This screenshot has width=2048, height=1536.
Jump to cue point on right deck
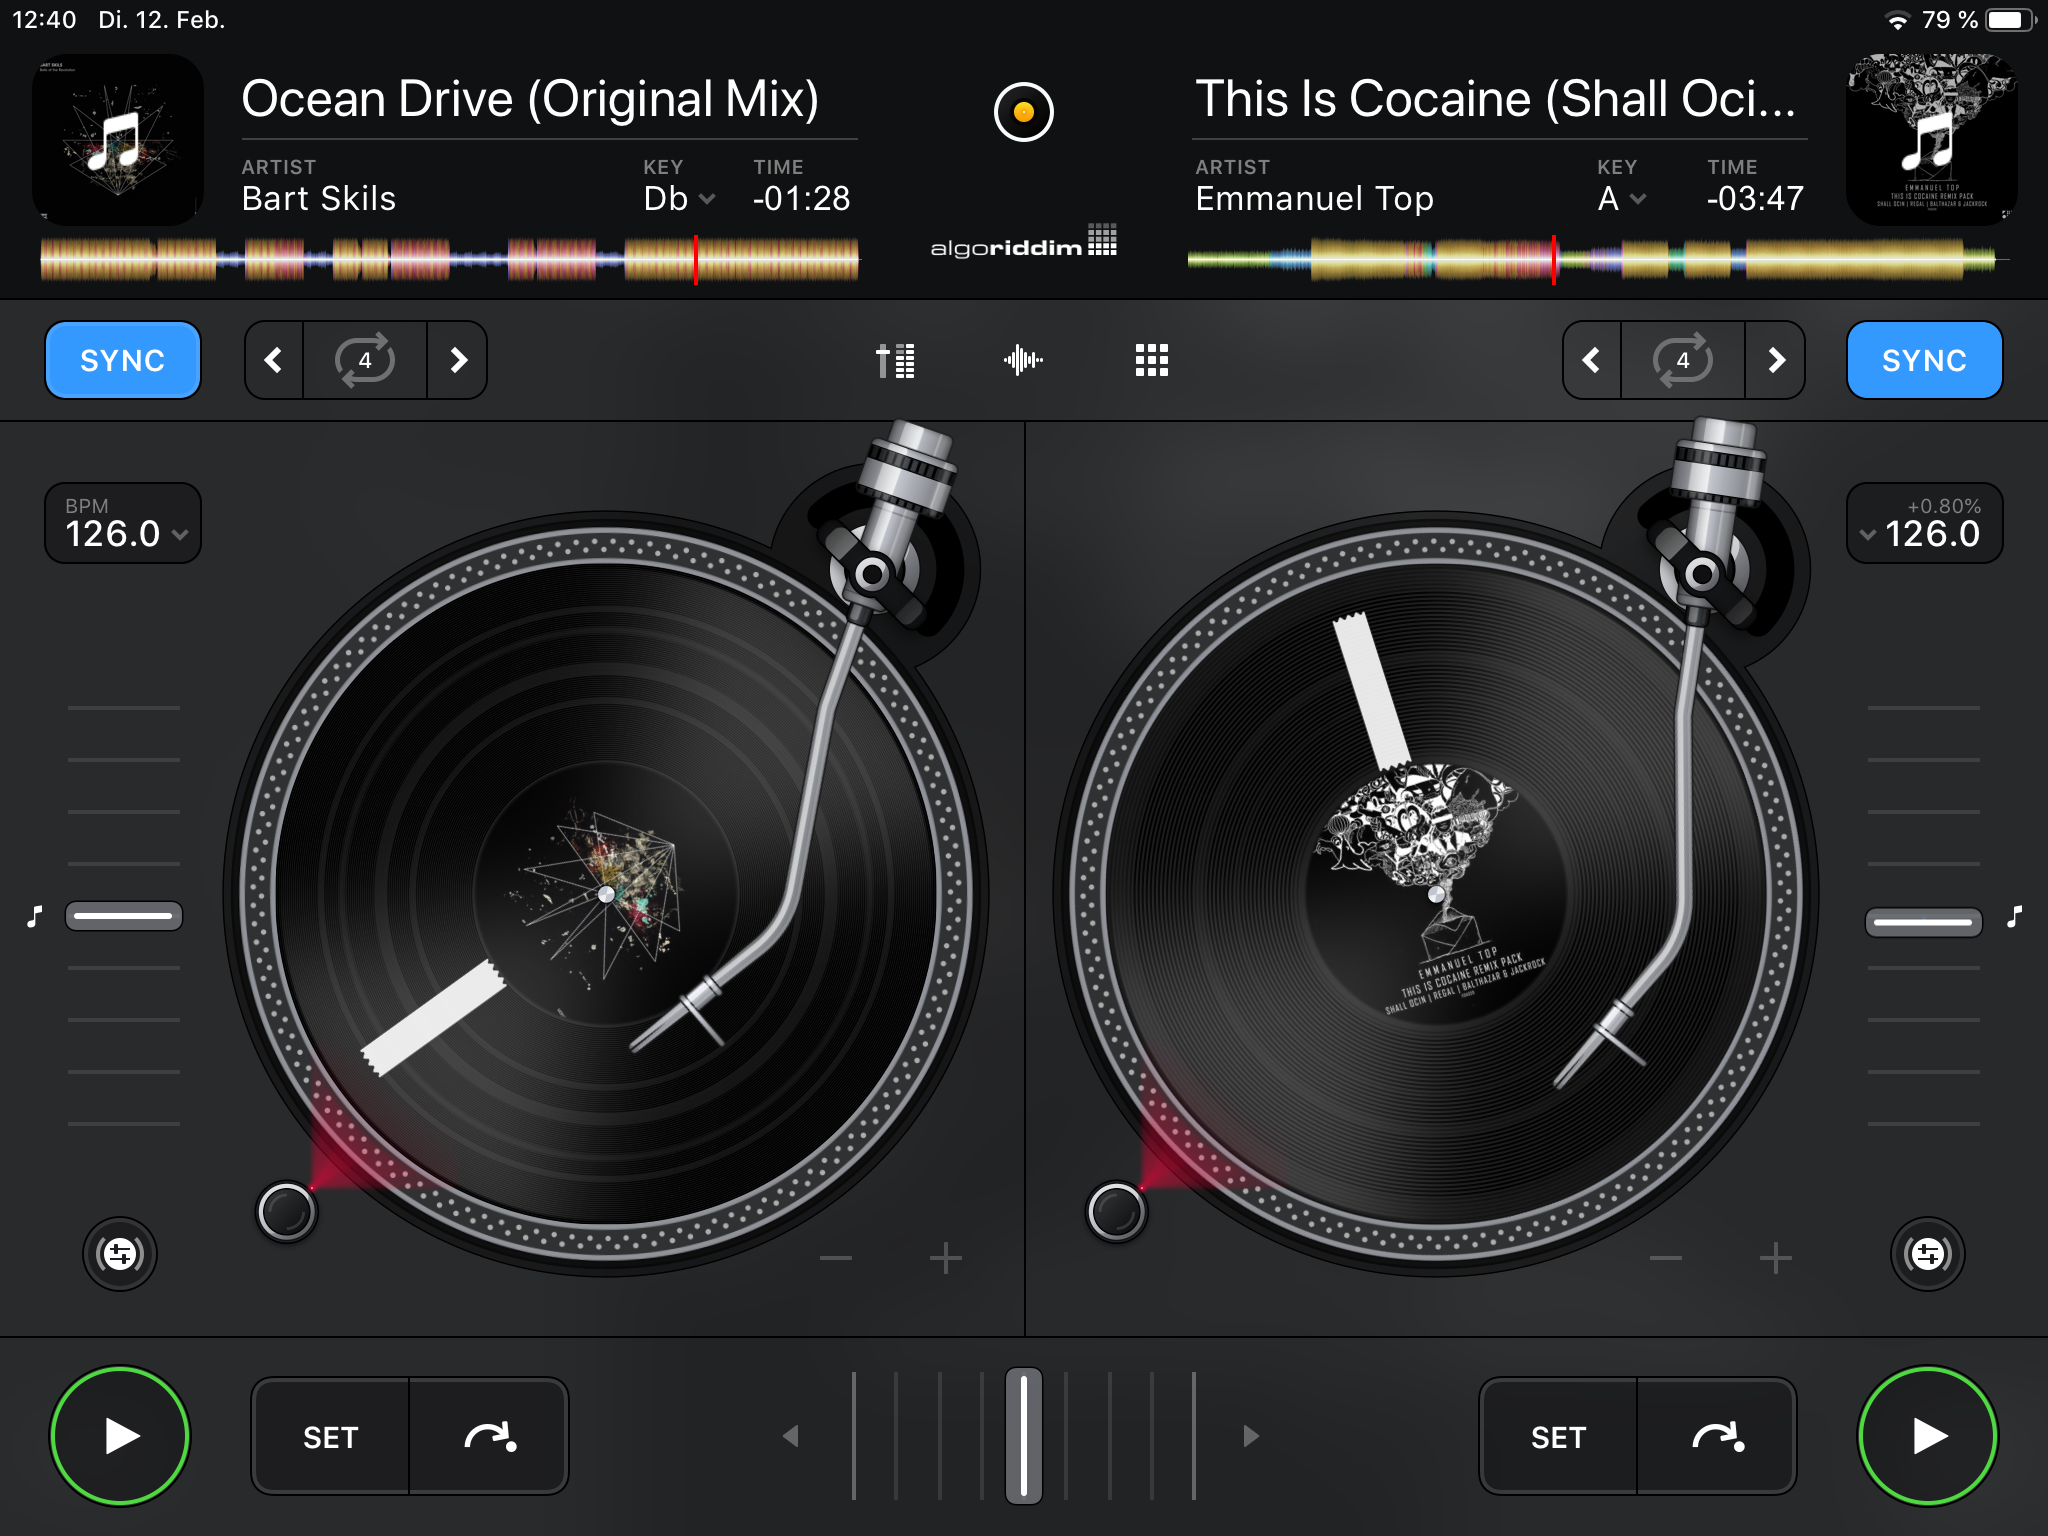click(1717, 1437)
